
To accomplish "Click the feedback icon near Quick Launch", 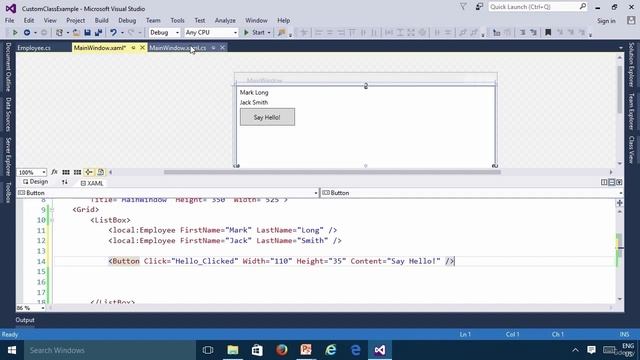I will click(479, 7).
